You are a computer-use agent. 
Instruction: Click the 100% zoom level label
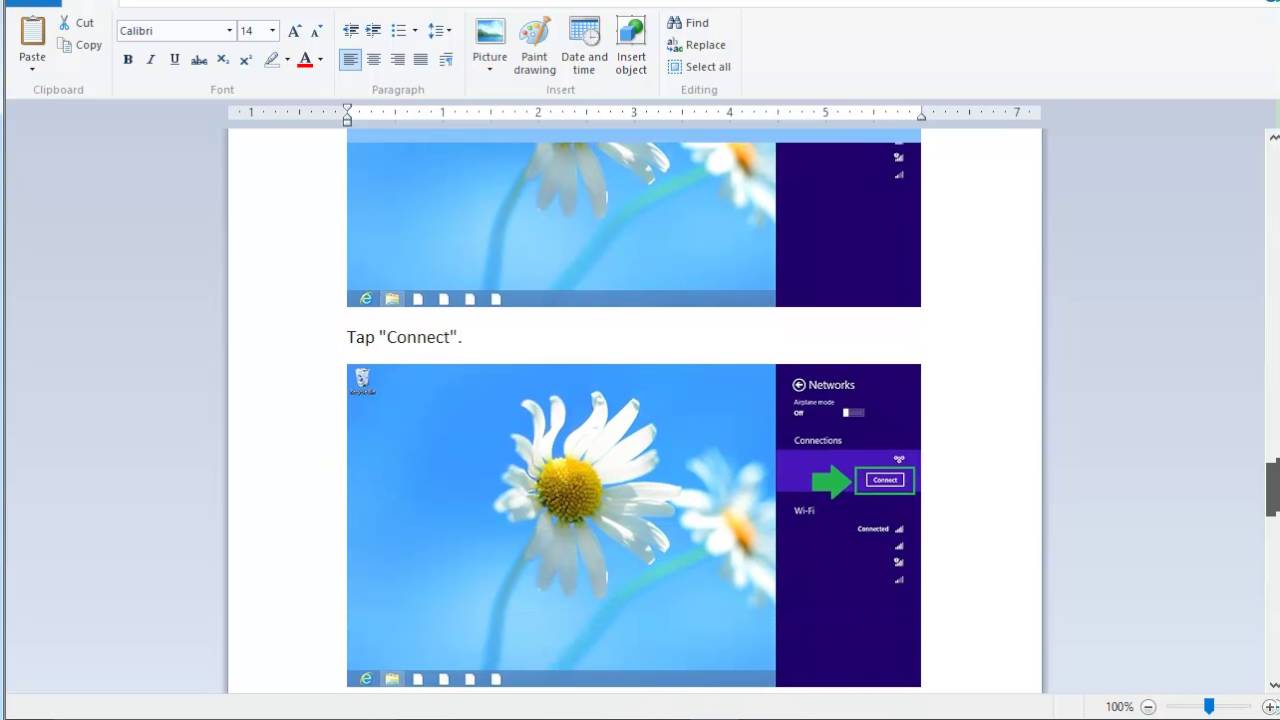tap(1119, 707)
